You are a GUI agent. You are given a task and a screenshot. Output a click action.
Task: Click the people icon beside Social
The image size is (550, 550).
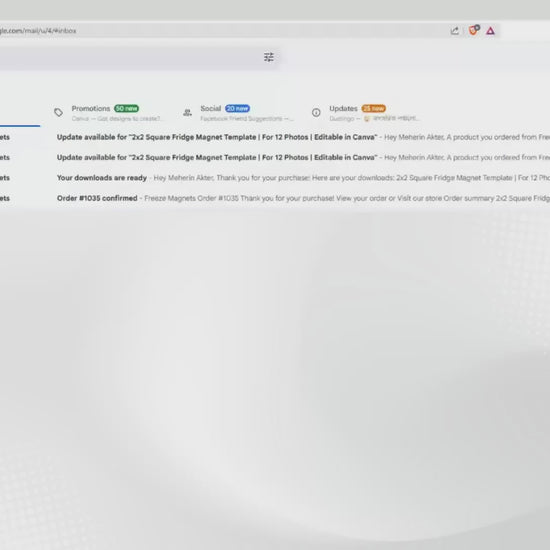(x=187, y=113)
